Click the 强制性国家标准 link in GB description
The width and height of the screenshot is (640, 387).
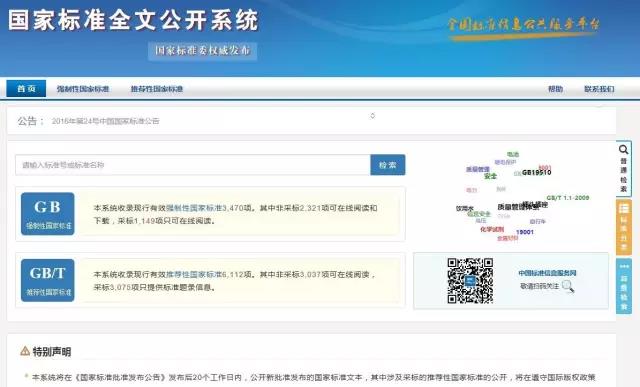[194, 208]
